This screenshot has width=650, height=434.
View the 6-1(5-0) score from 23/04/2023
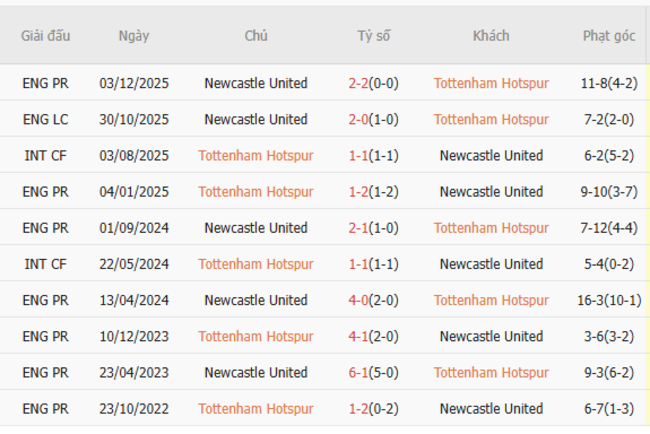(374, 372)
